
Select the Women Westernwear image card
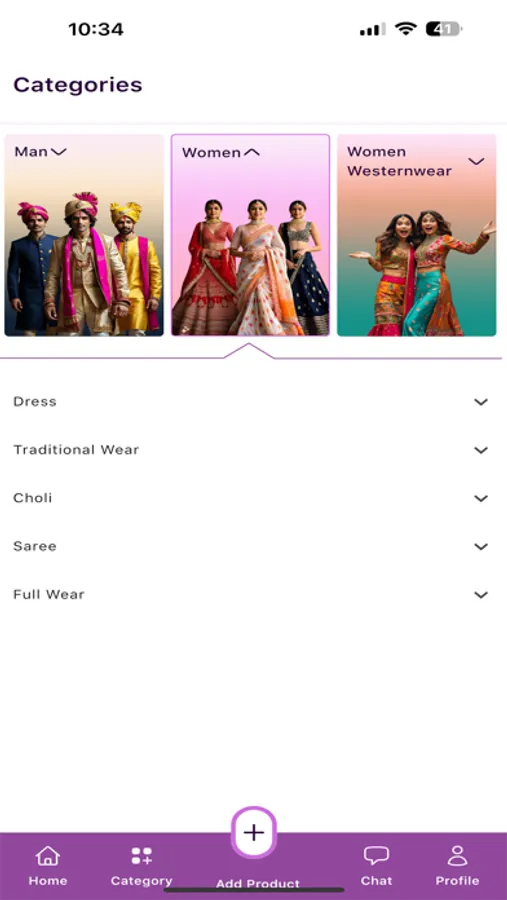(x=417, y=235)
